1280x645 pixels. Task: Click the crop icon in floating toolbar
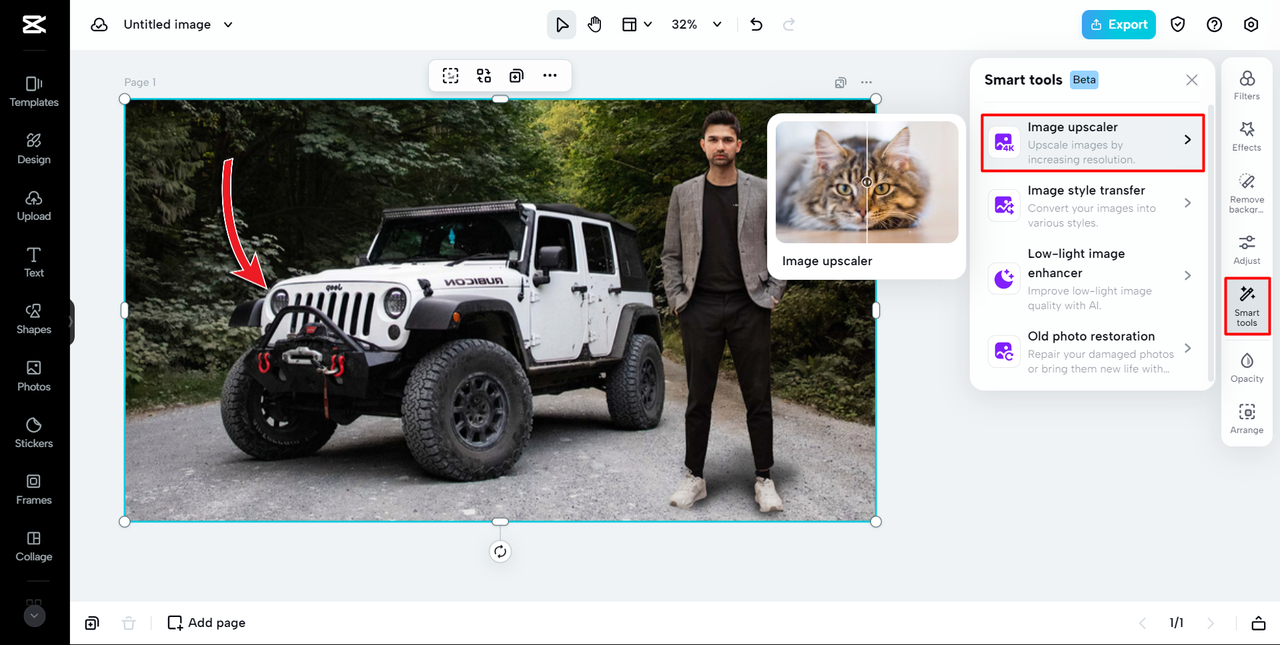coord(451,75)
